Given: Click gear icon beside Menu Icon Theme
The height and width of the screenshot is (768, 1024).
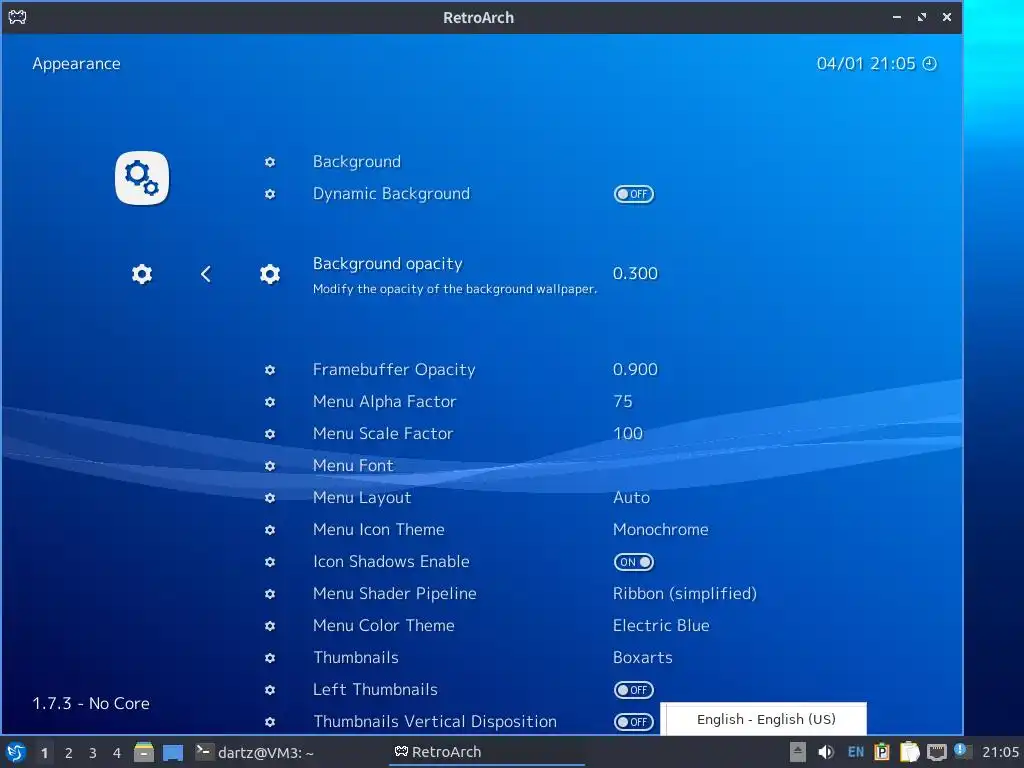Looking at the screenshot, I should (x=270, y=530).
